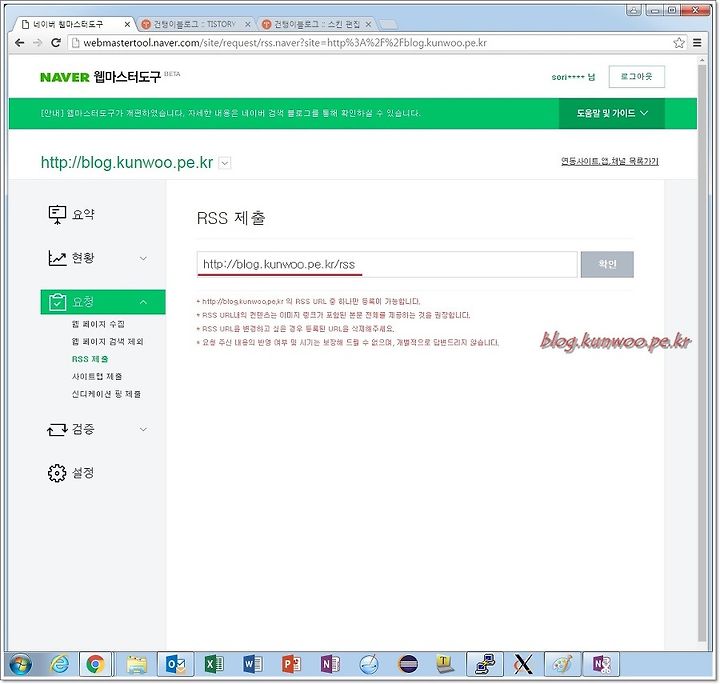Open PowerPoint from the taskbar
Viewport: 720px width, 684px height.
tap(291, 664)
